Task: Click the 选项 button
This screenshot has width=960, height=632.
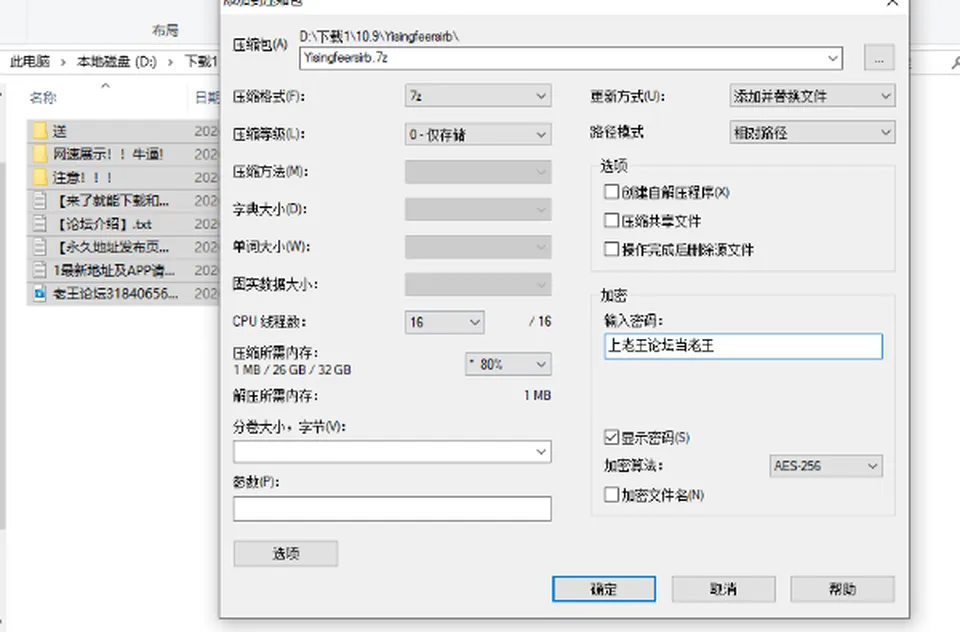Action: pos(285,554)
